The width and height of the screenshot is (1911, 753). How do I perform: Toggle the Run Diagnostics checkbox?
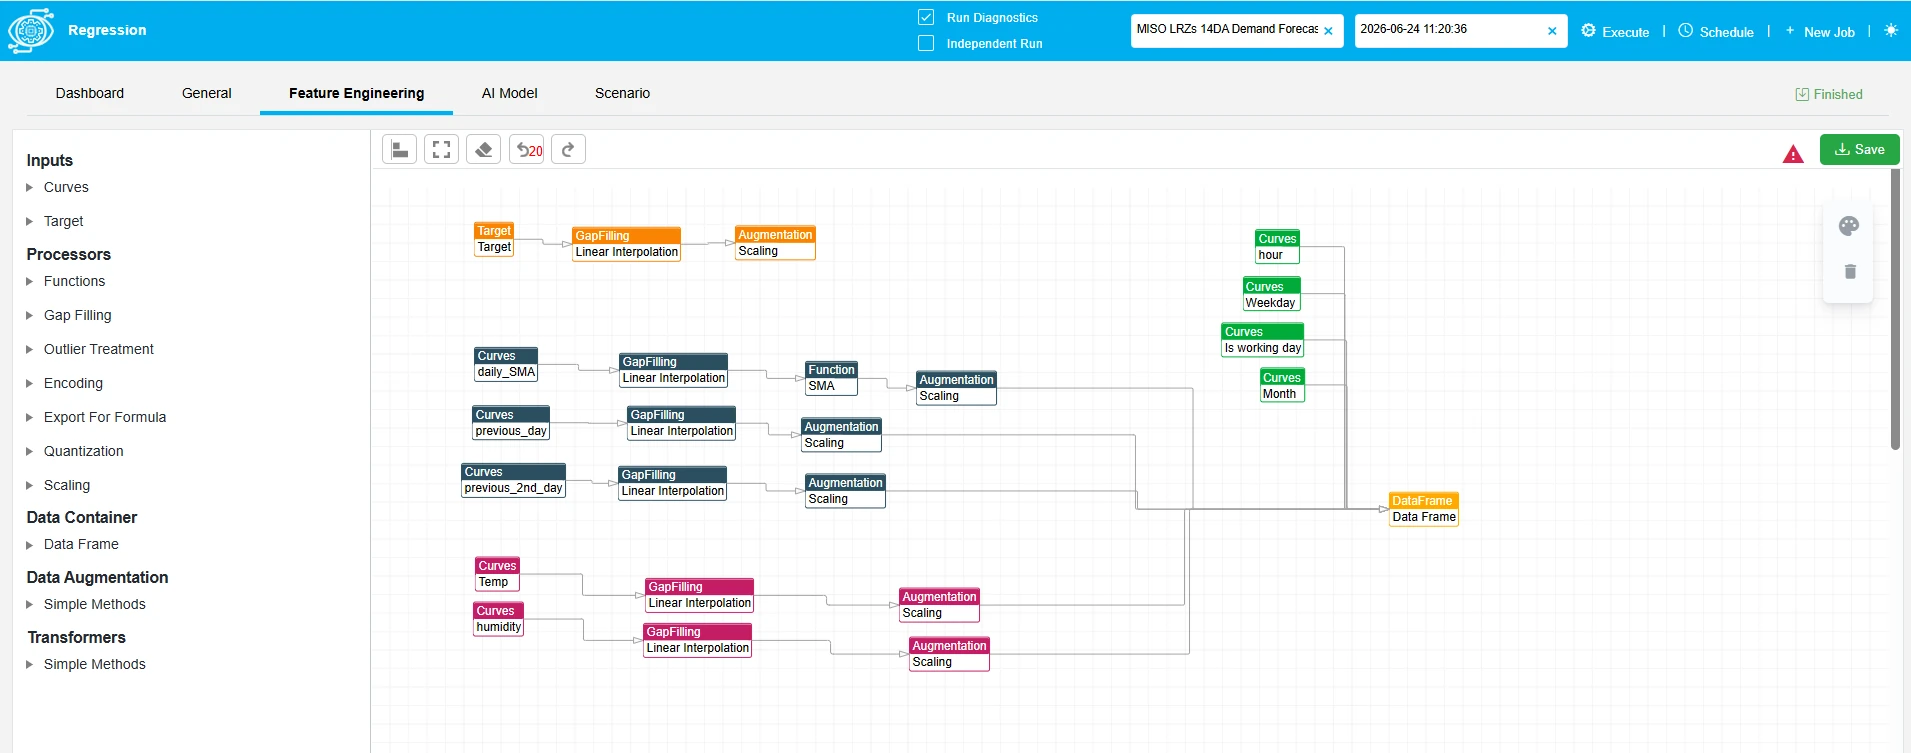point(926,17)
